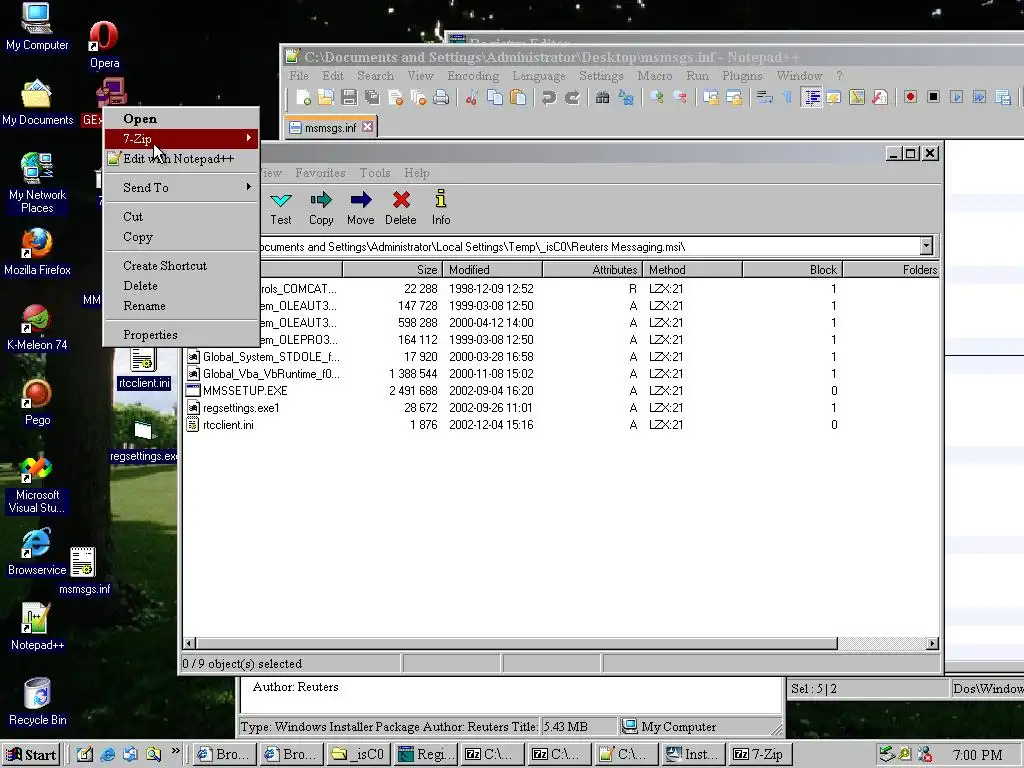
Task: Sort by the Block column header
Action: click(x=792, y=270)
